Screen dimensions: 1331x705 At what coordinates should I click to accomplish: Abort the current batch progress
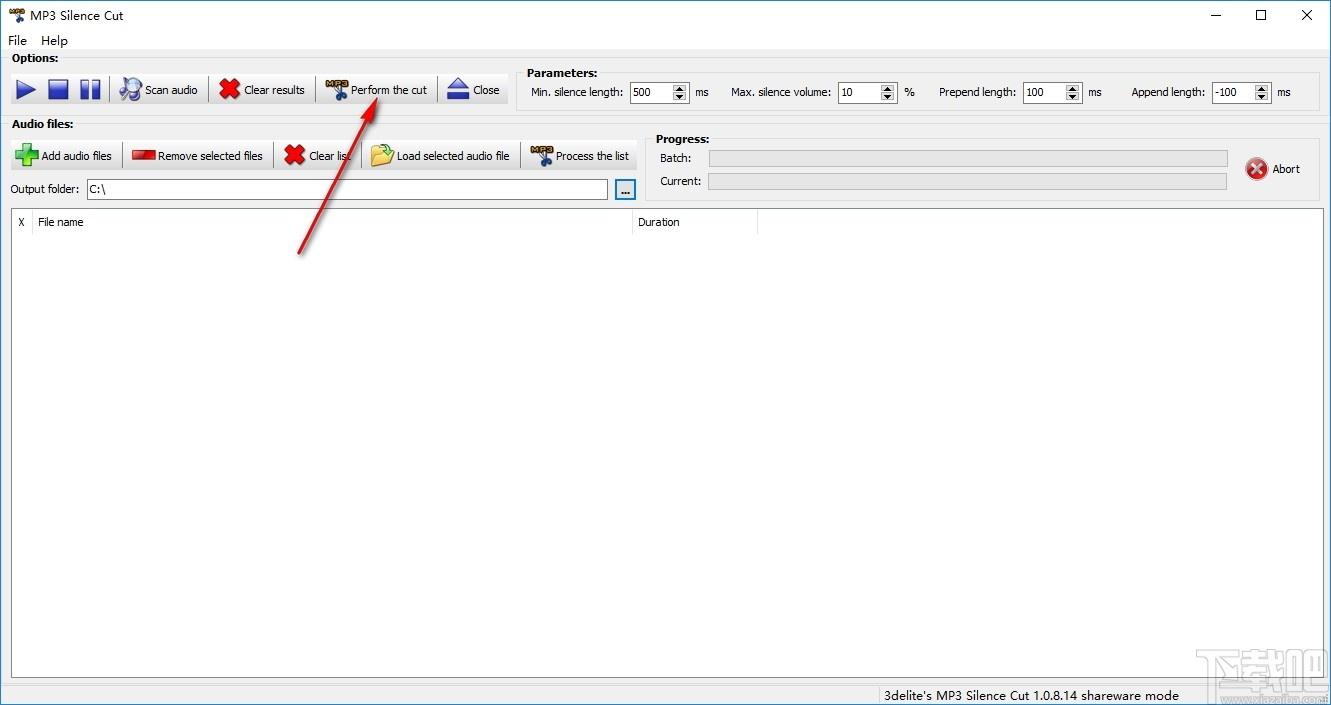click(x=1273, y=169)
